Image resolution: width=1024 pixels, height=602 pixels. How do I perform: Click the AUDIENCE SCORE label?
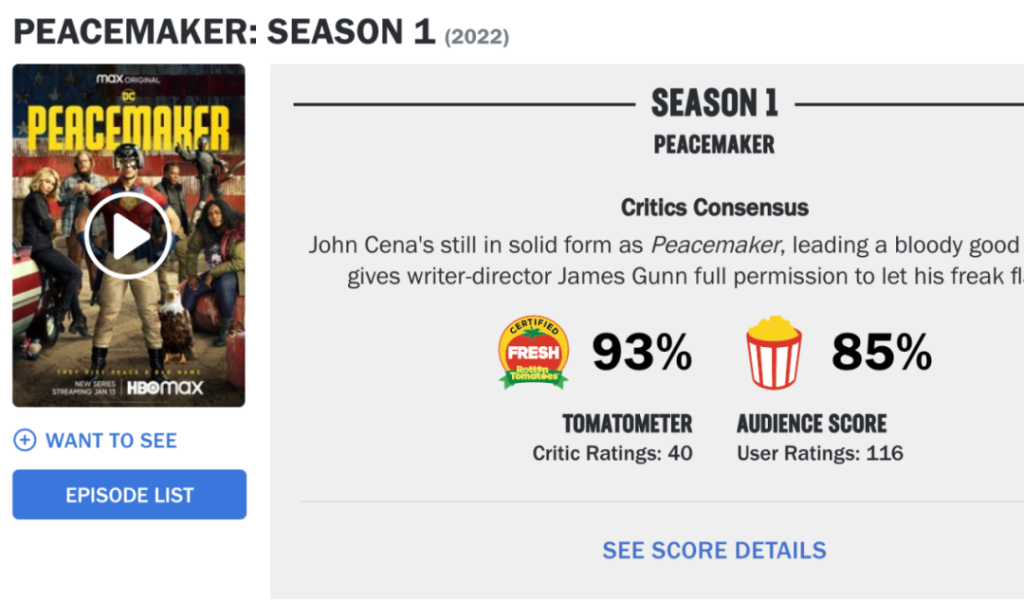tap(812, 423)
